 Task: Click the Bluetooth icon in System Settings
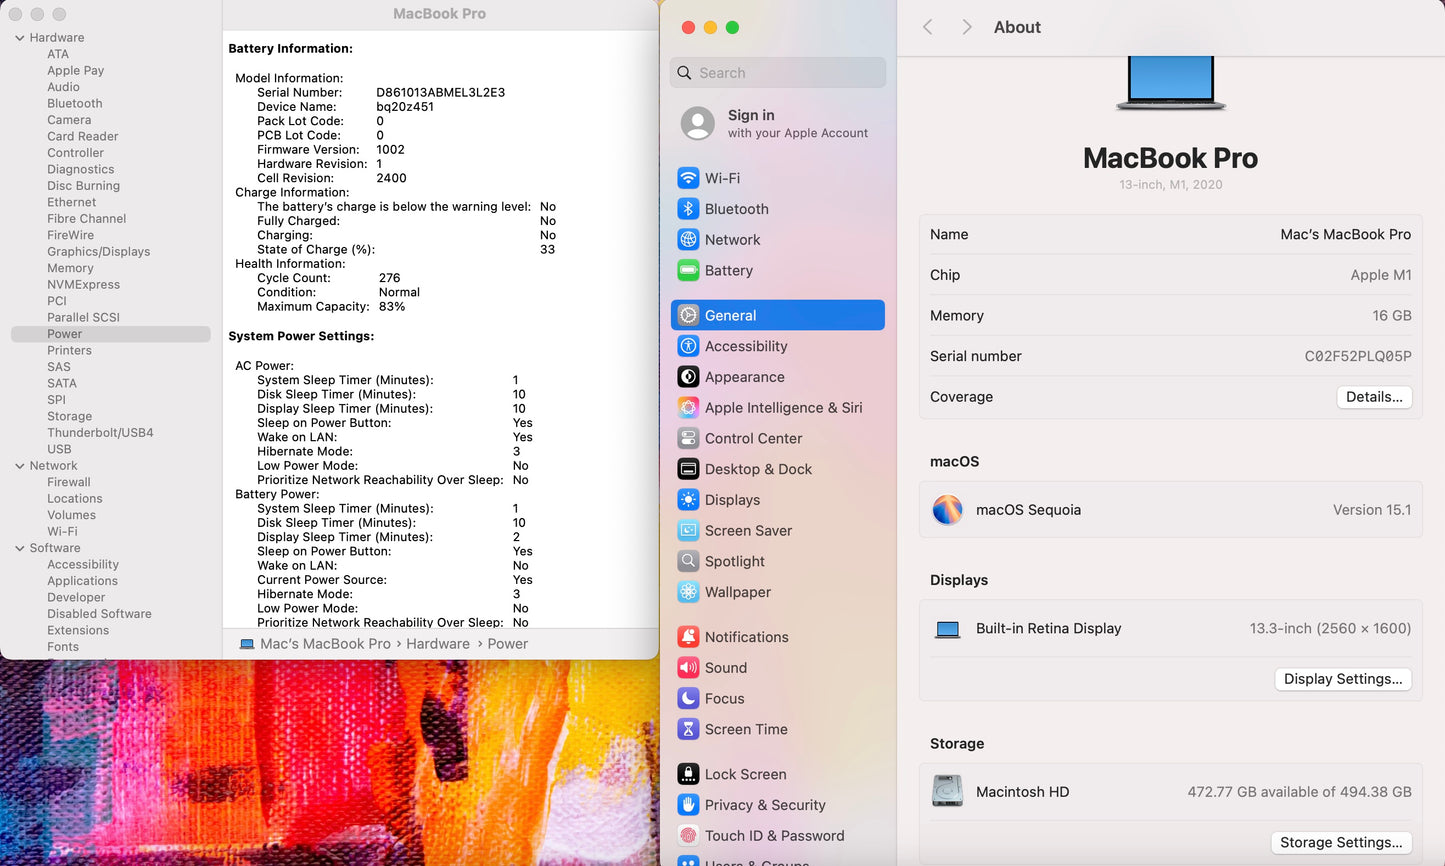coord(688,209)
